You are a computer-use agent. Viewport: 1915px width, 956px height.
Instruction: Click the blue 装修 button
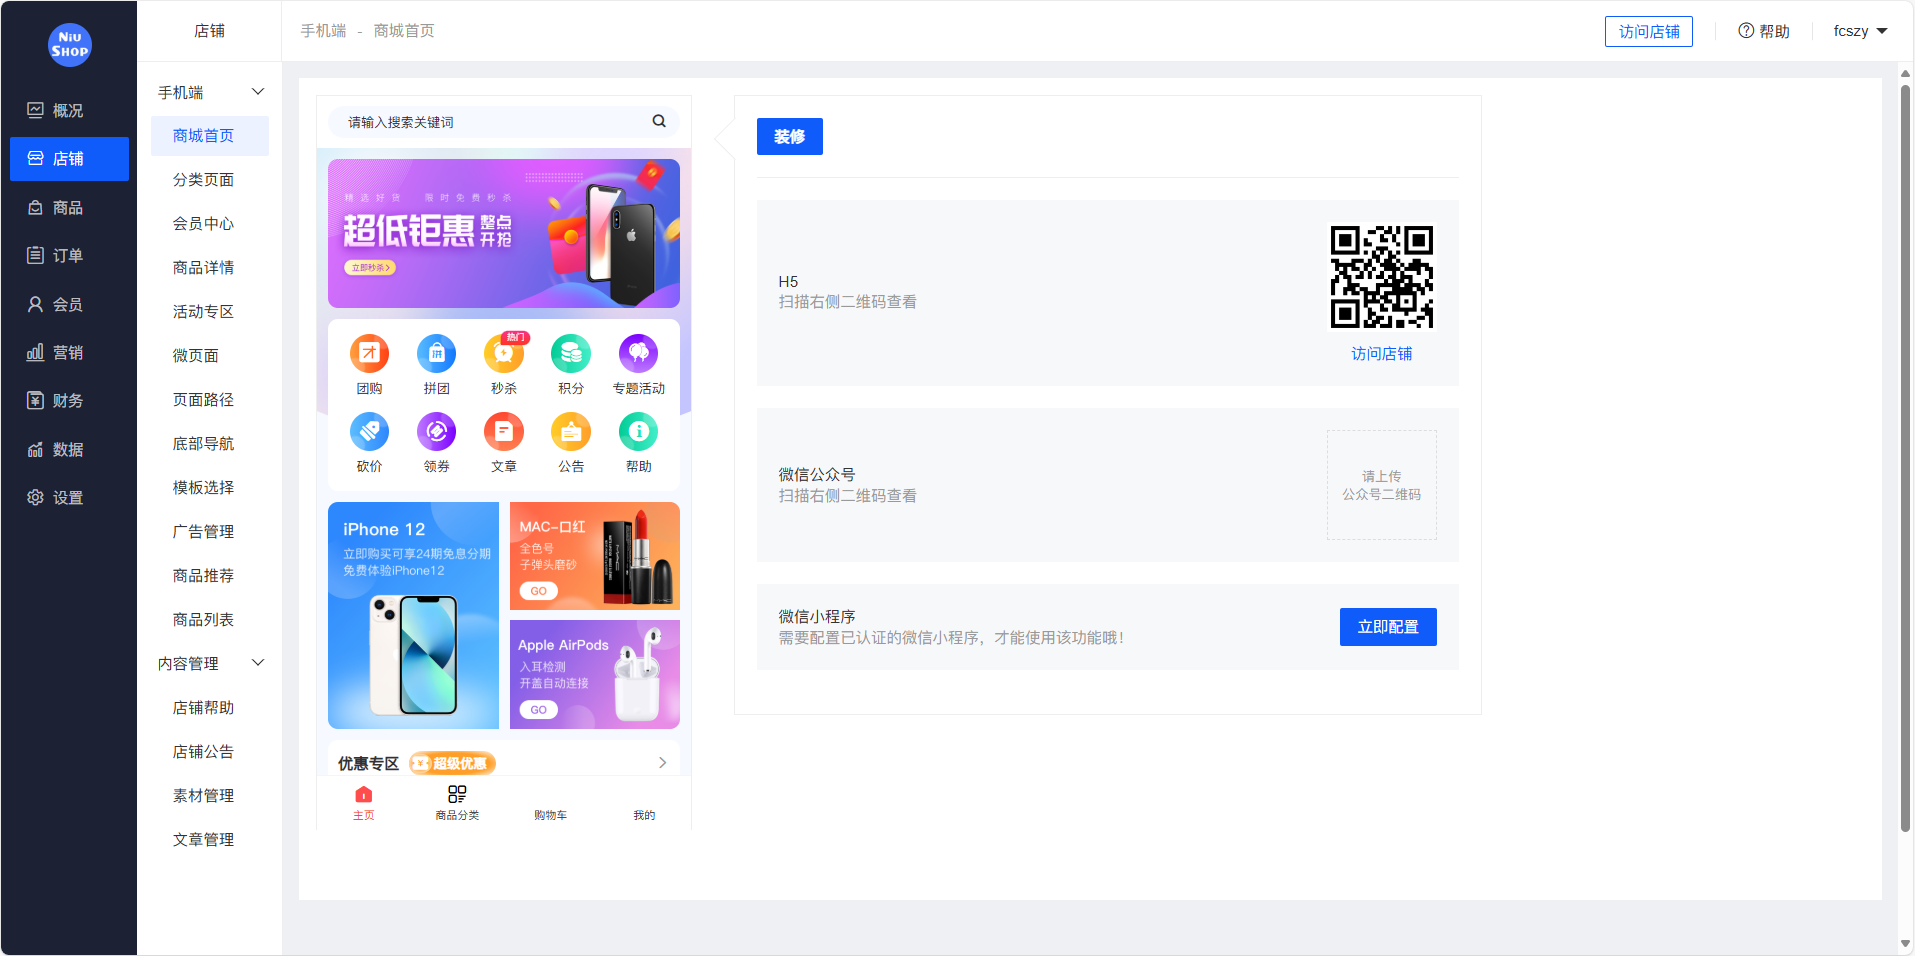pos(790,136)
